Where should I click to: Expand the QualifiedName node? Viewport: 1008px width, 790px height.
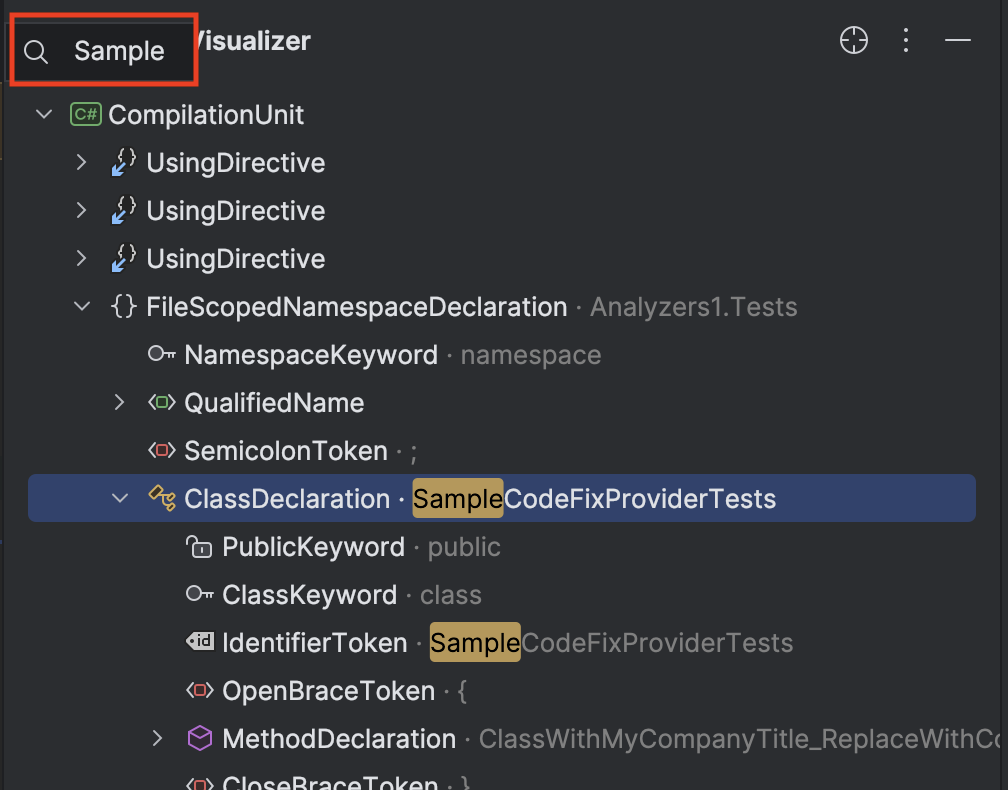click(120, 403)
